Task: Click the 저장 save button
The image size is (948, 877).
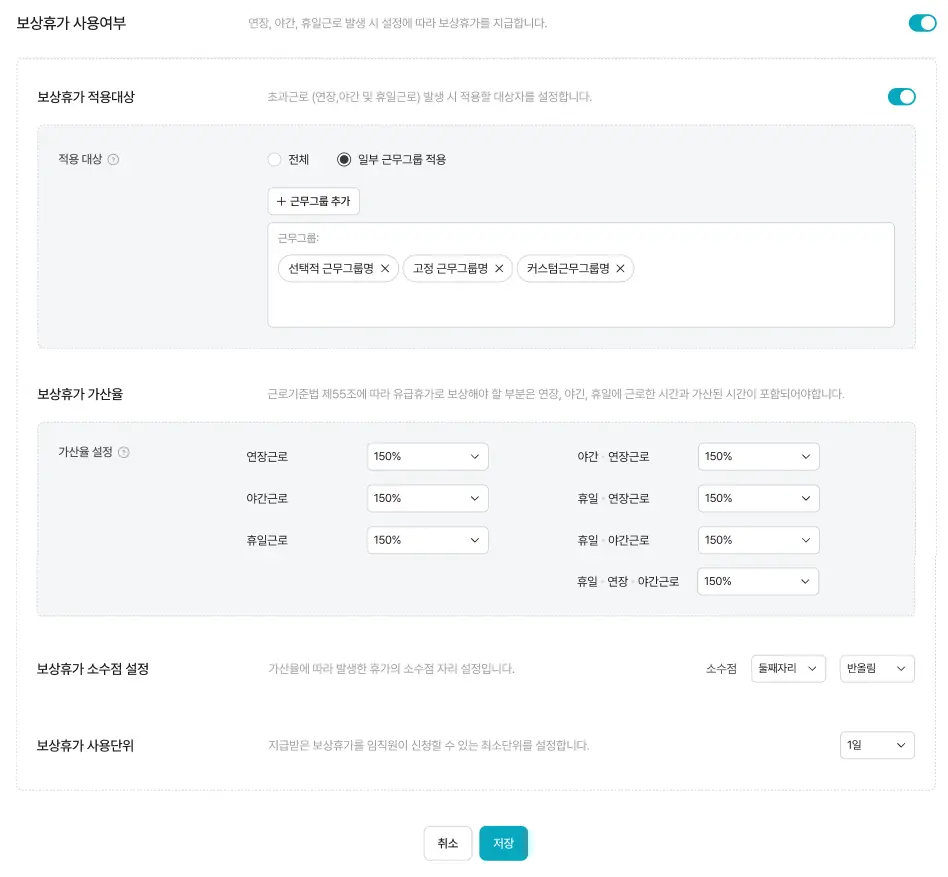Action: 503,843
